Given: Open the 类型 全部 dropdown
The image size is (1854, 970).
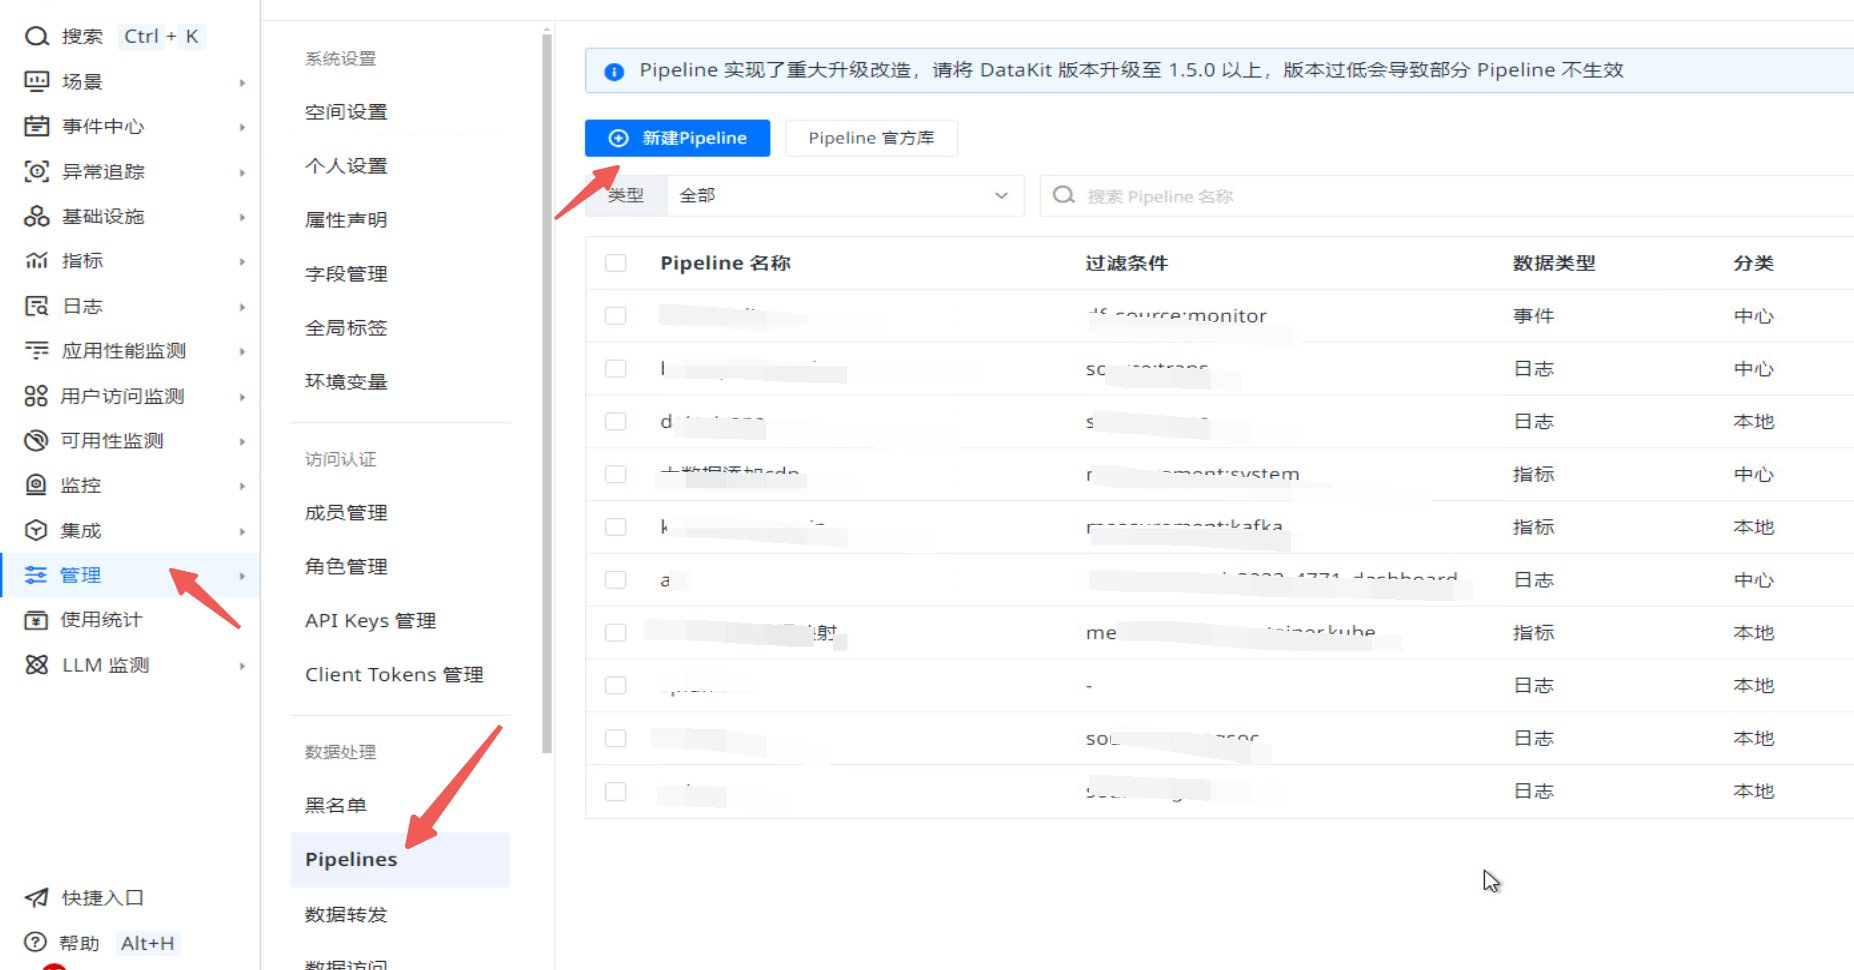Looking at the screenshot, I should pos(844,196).
